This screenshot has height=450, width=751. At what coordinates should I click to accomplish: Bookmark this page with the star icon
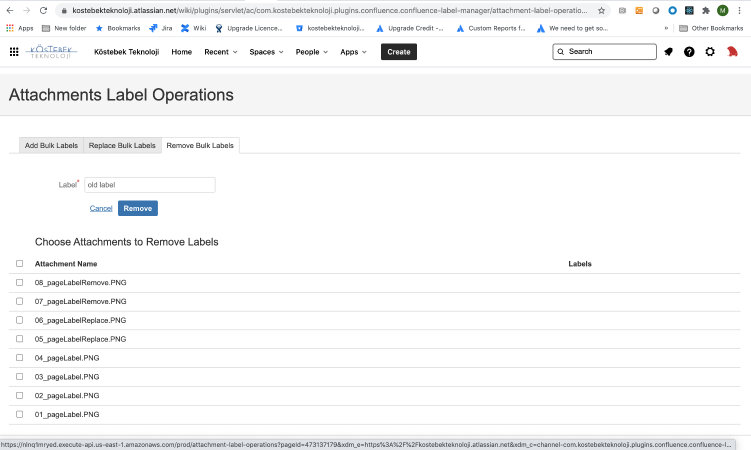601,10
